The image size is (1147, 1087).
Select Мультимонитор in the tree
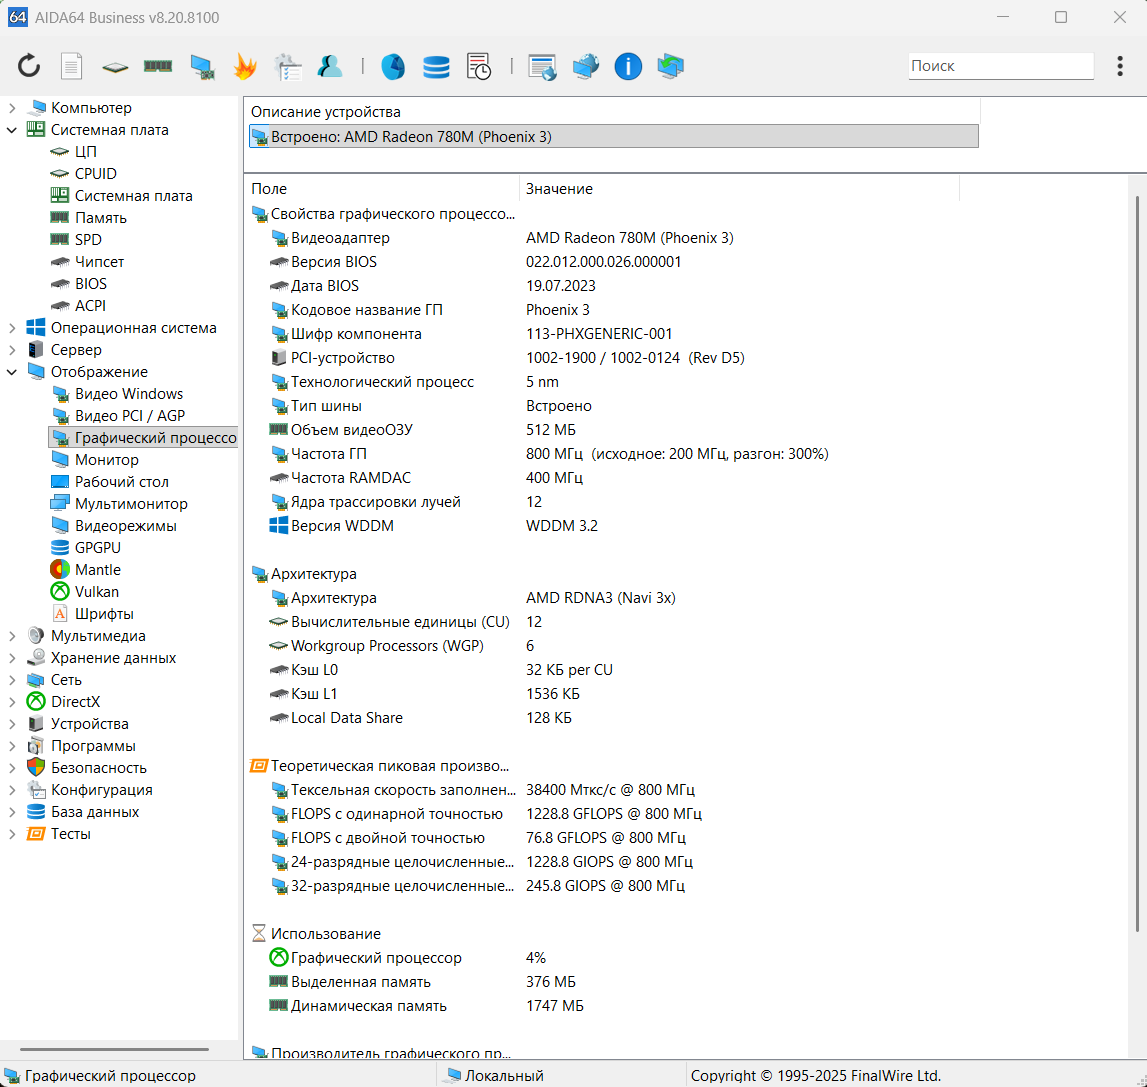click(131, 503)
